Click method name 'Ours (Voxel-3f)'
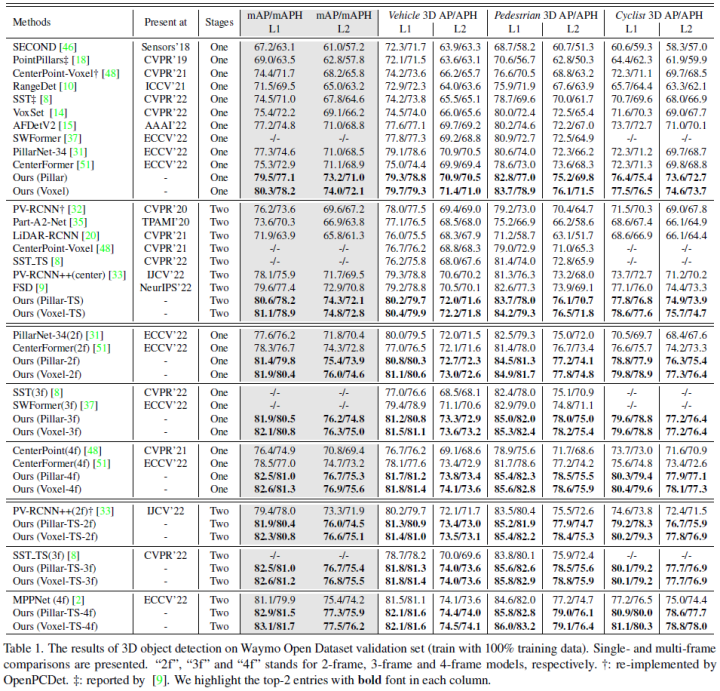 [47, 432]
